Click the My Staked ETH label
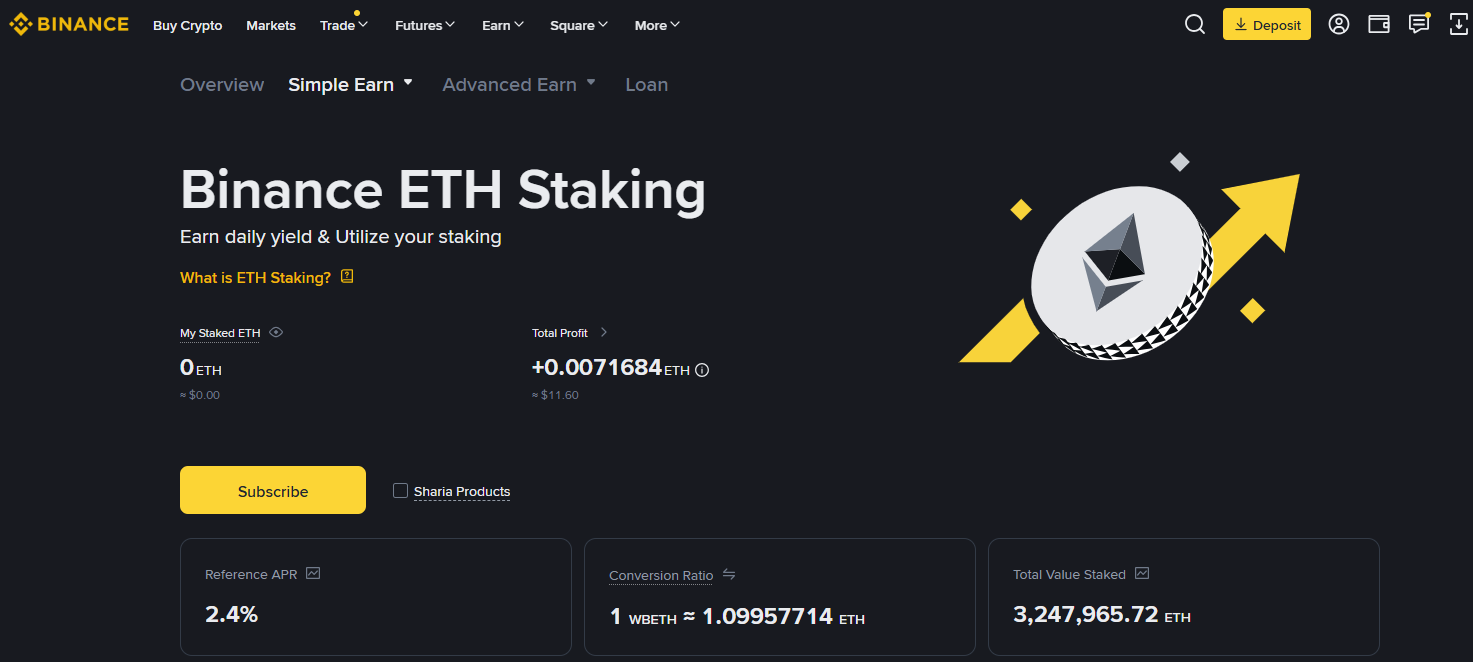1473x662 pixels. click(220, 333)
